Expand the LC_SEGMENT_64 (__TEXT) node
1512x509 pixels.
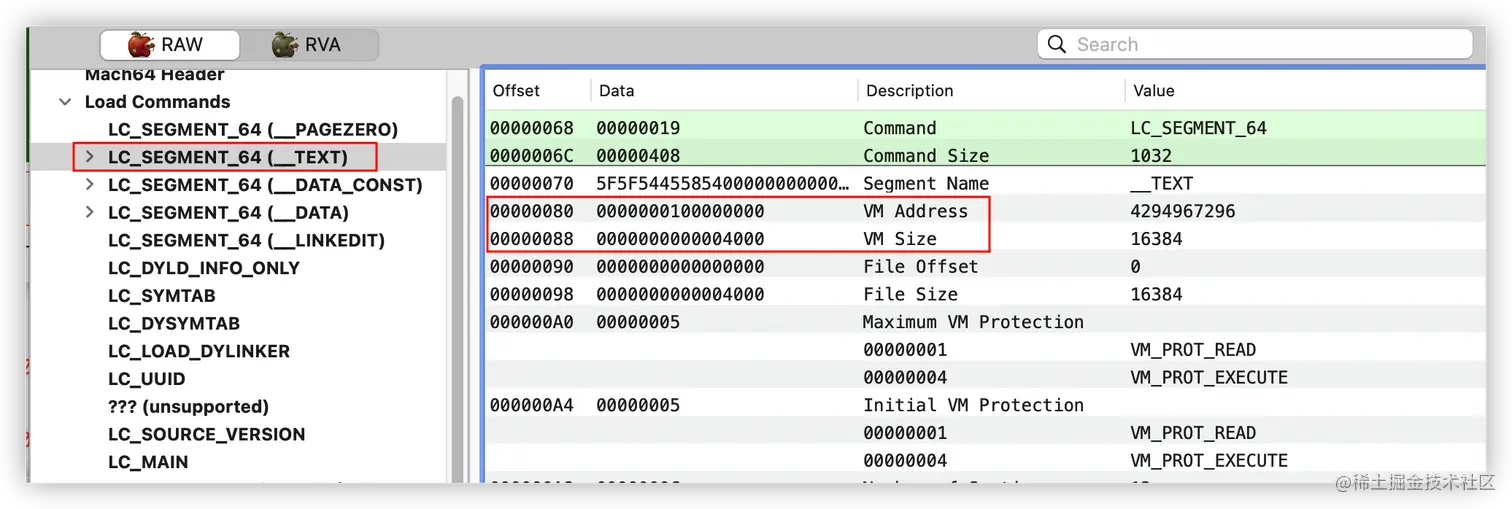(89, 157)
